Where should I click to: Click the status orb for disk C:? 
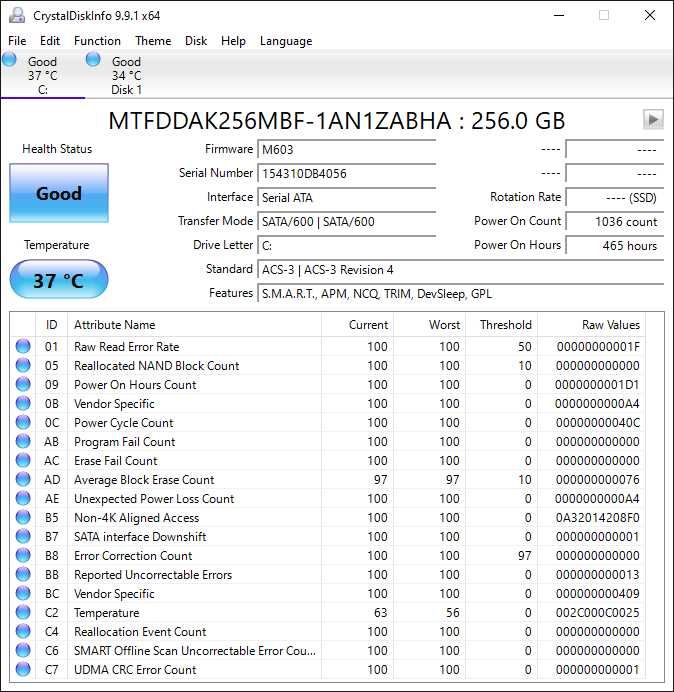click(9, 59)
